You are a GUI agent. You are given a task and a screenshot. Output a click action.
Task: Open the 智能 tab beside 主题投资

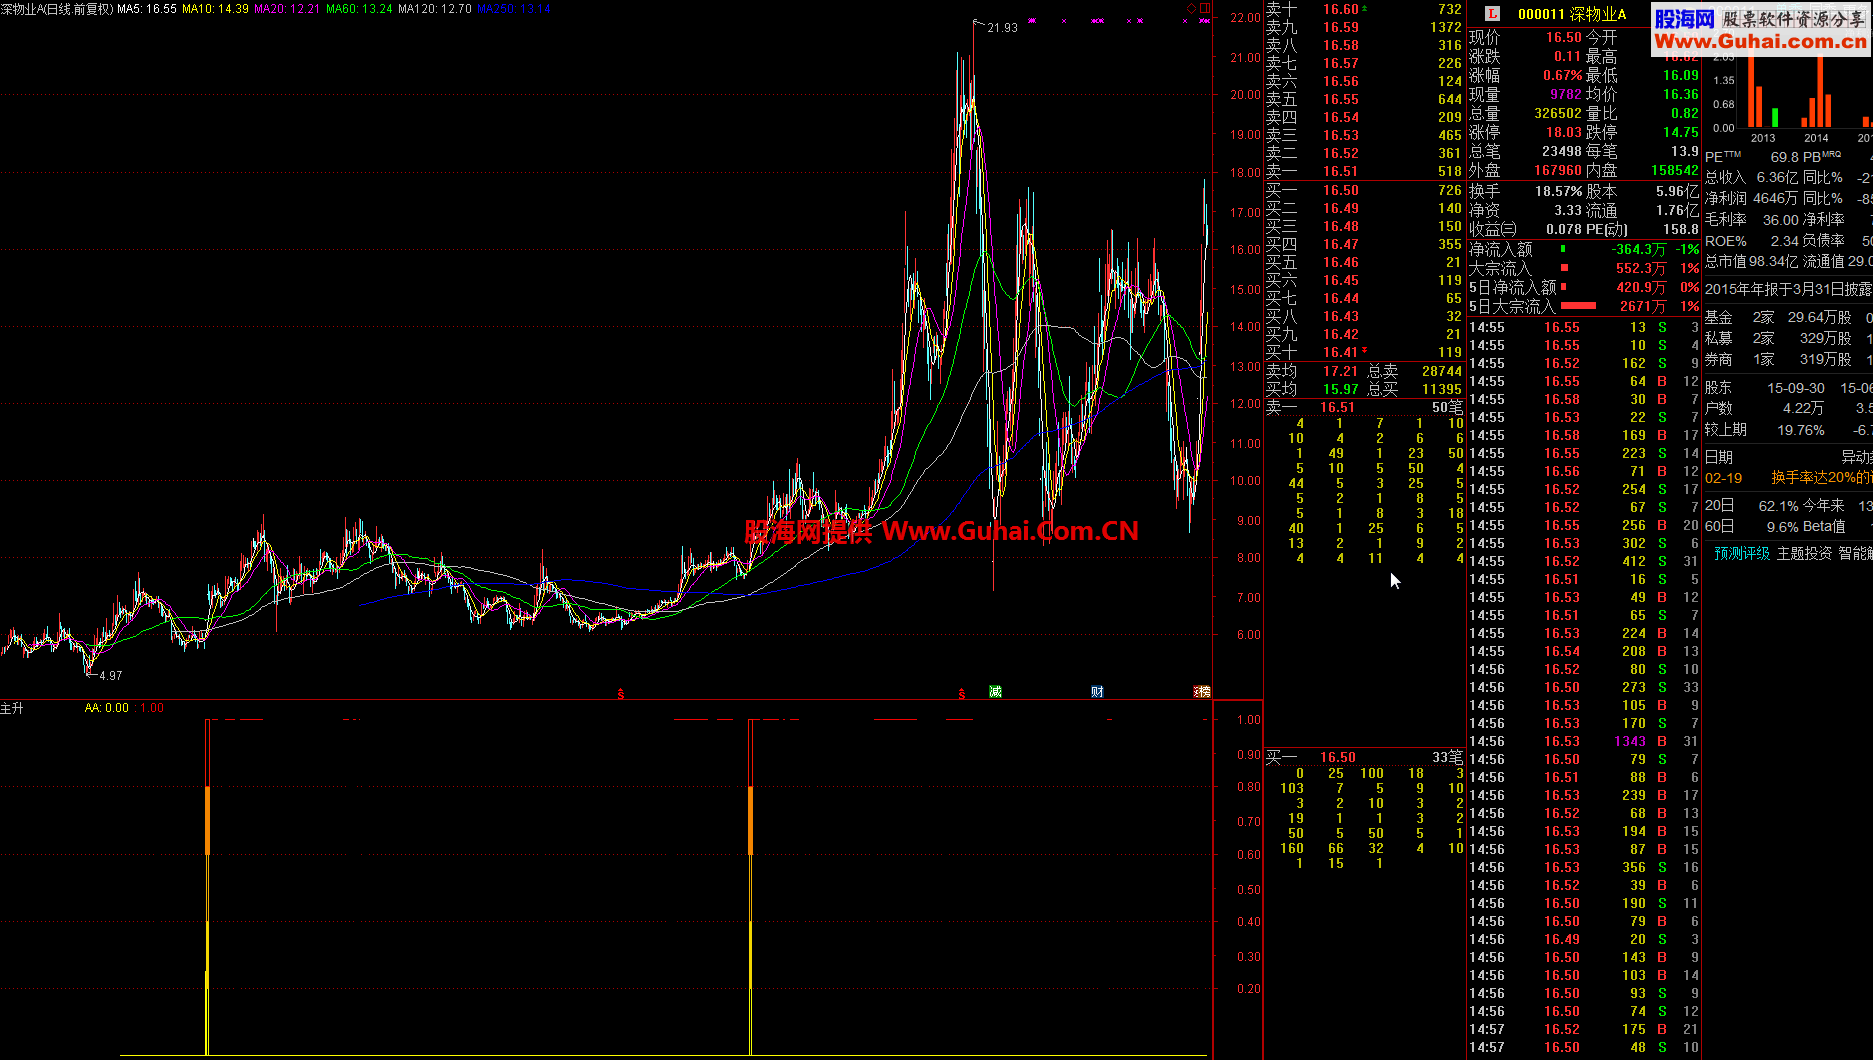pos(1855,553)
